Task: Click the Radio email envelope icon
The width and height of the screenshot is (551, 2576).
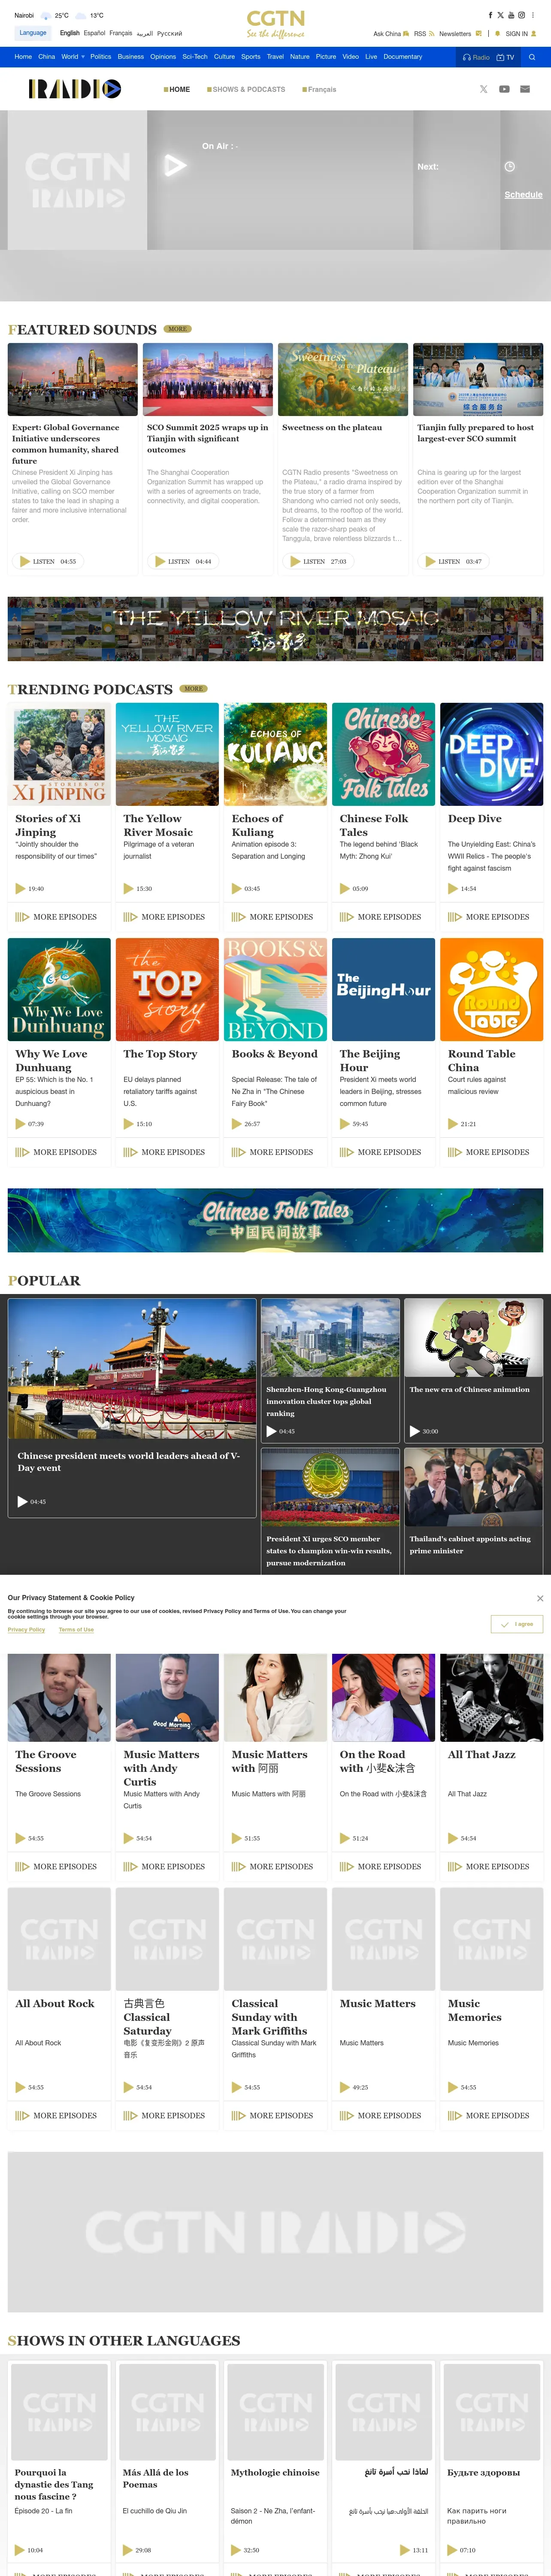Action: click(x=525, y=89)
